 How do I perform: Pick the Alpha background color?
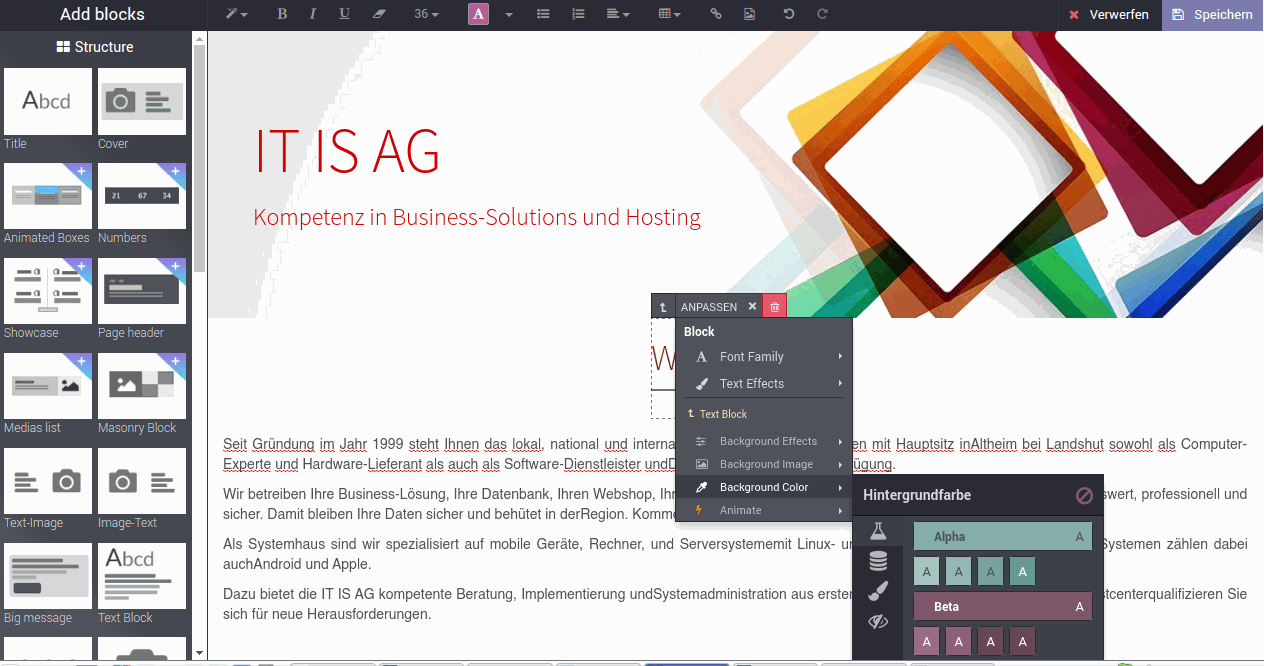tap(1003, 537)
